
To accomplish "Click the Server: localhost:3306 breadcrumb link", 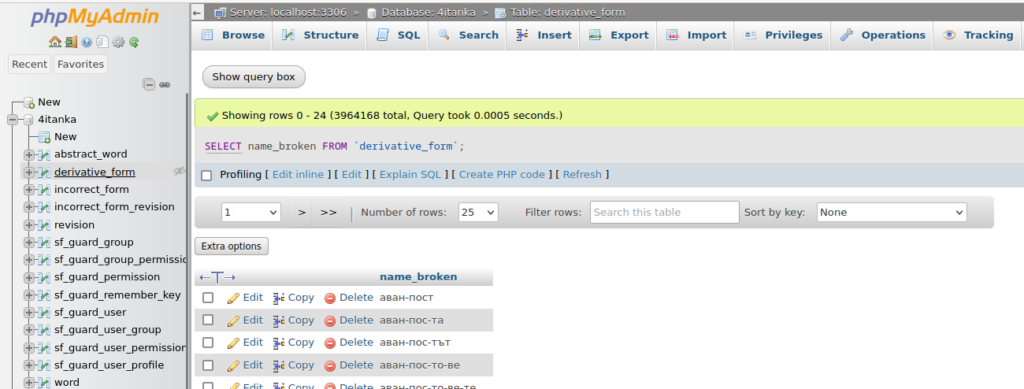I will (287, 12).
